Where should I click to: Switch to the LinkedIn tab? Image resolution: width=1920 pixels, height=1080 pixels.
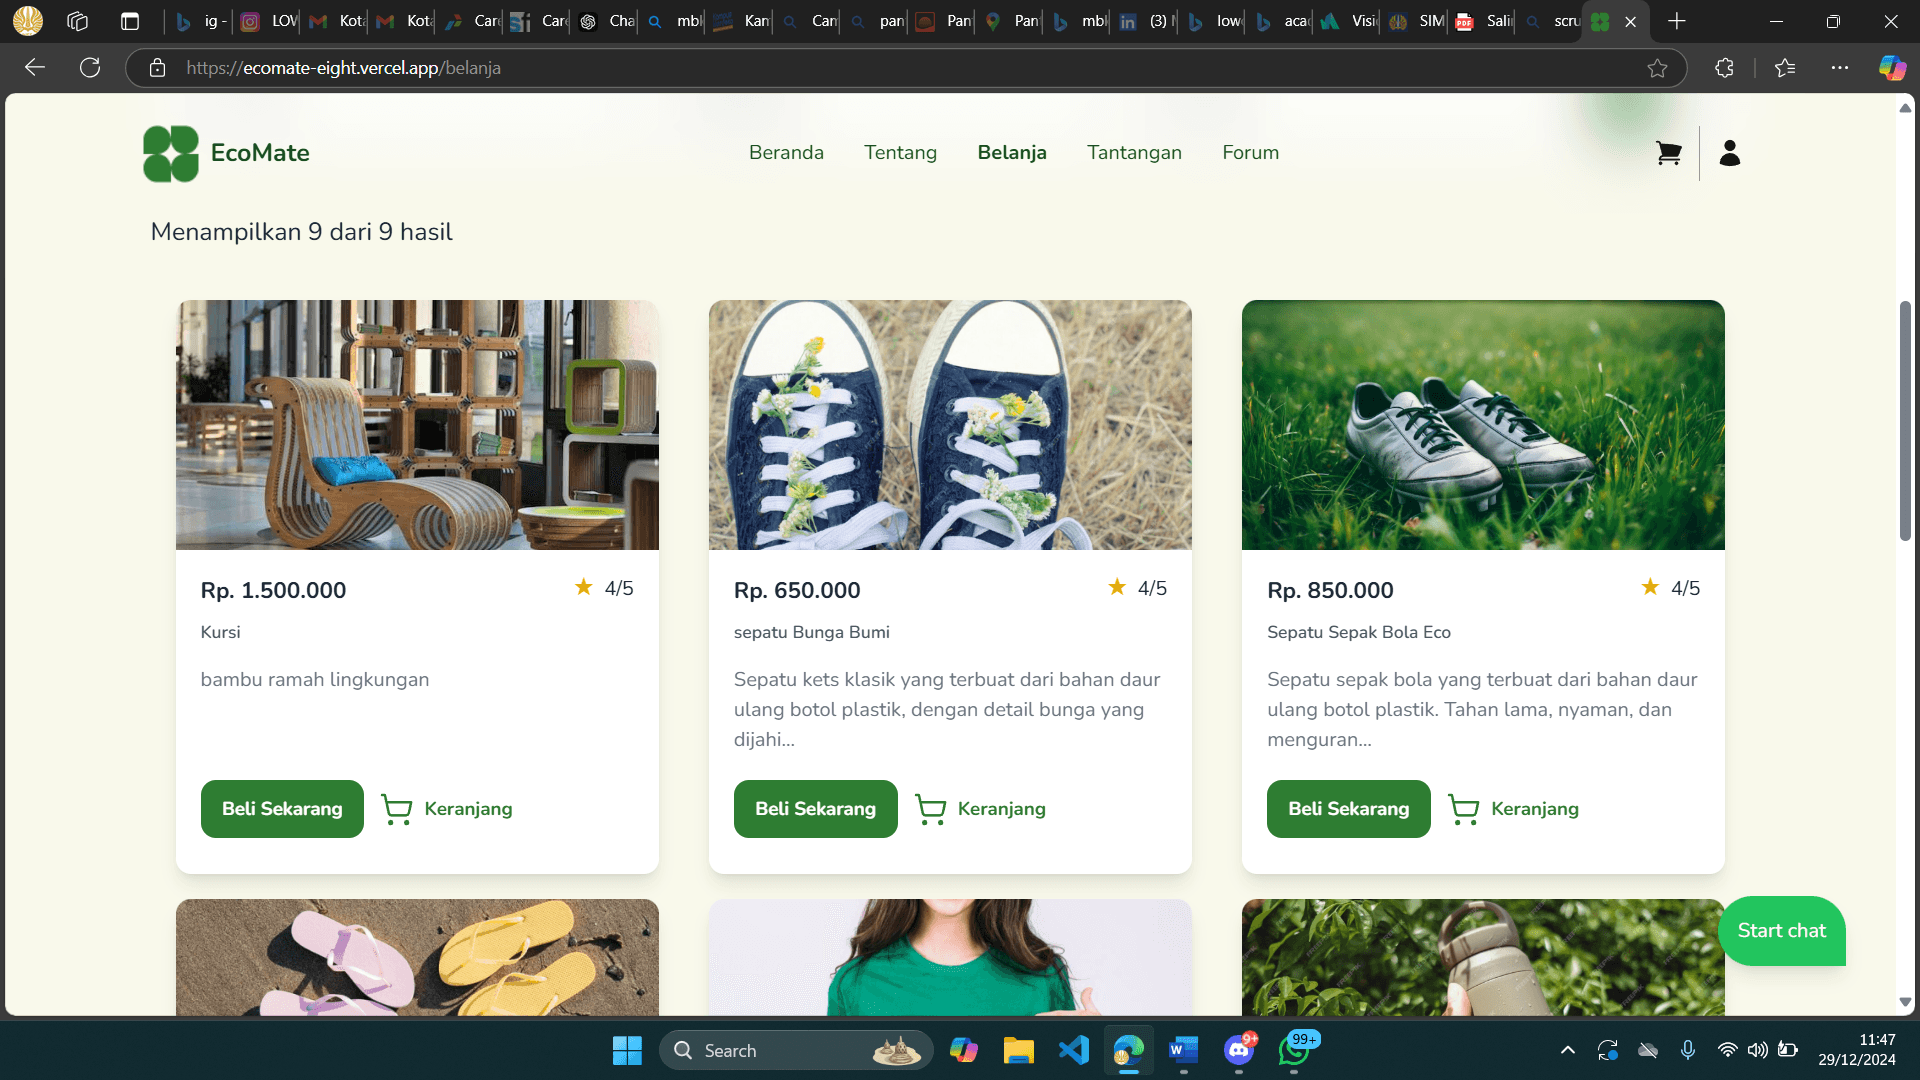[1144, 21]
